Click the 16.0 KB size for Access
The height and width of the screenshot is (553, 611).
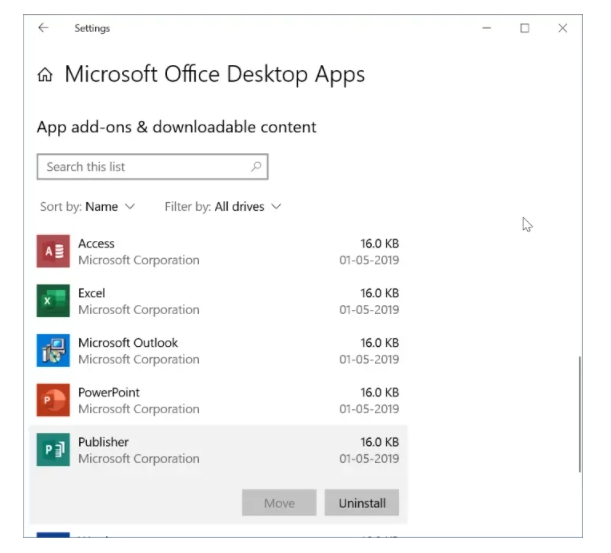380,244
